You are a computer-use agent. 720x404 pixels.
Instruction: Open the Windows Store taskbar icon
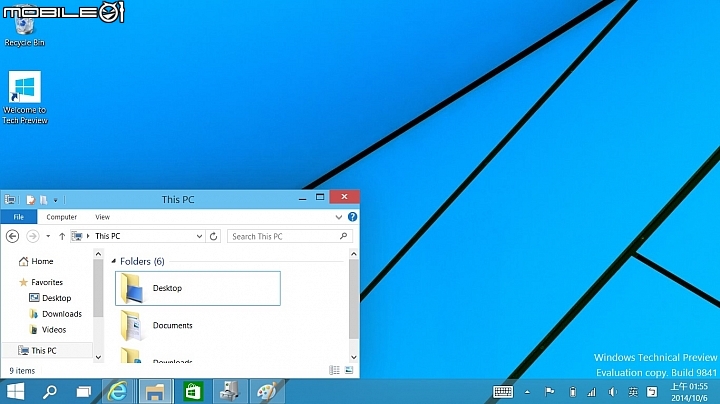[x=193, y=392]
